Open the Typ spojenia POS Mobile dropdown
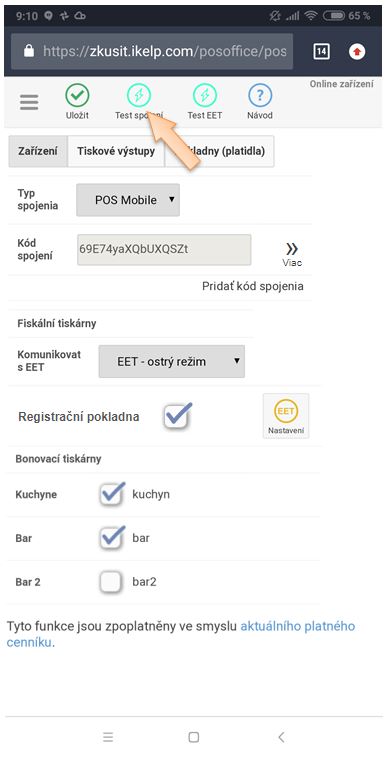The height and width of the screenshot is (759, 388). (x=128, y=200)
